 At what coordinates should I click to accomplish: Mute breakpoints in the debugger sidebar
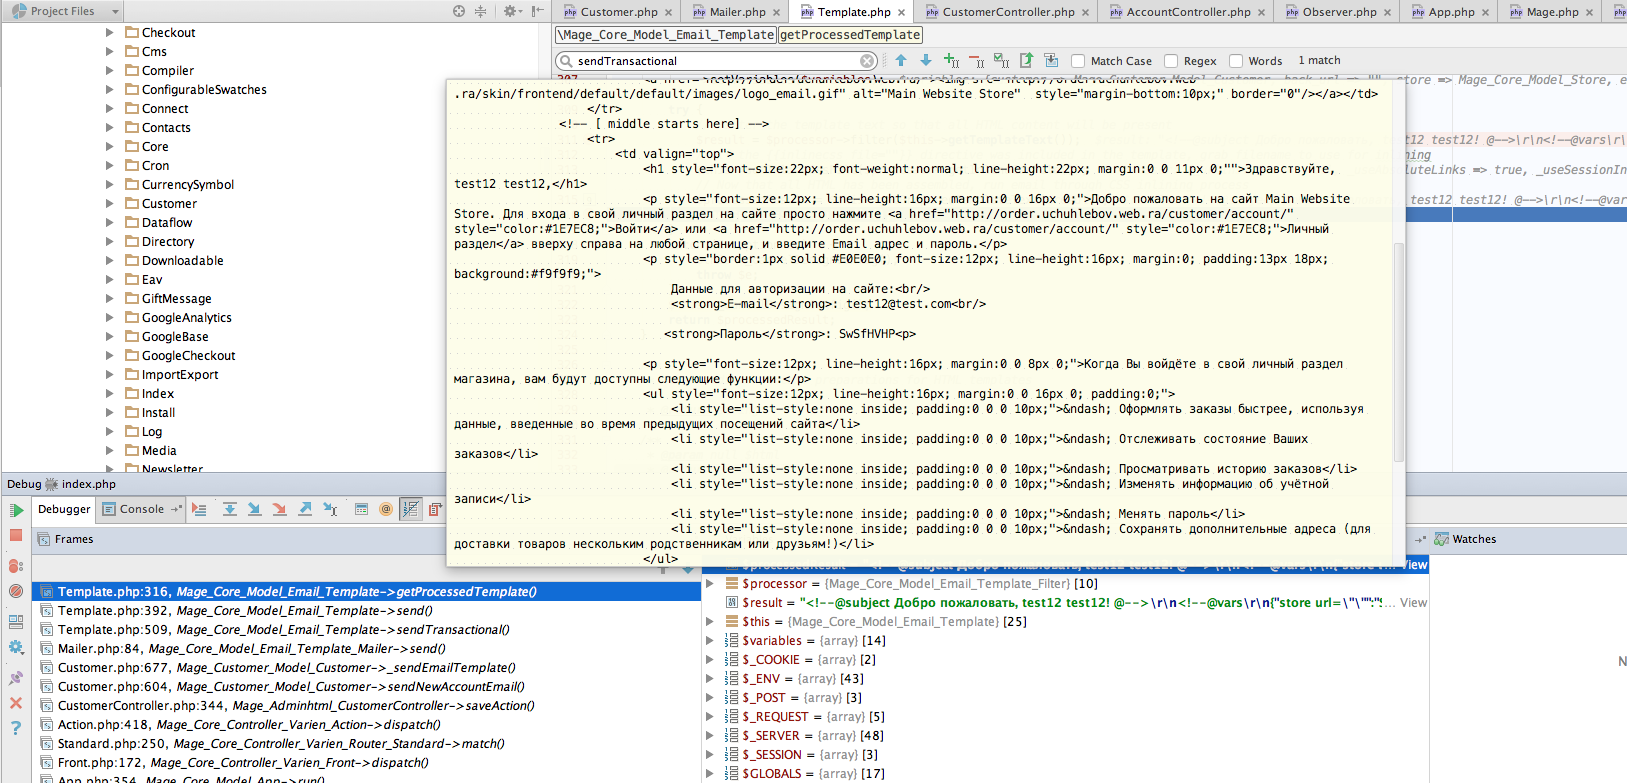[16, 591]
